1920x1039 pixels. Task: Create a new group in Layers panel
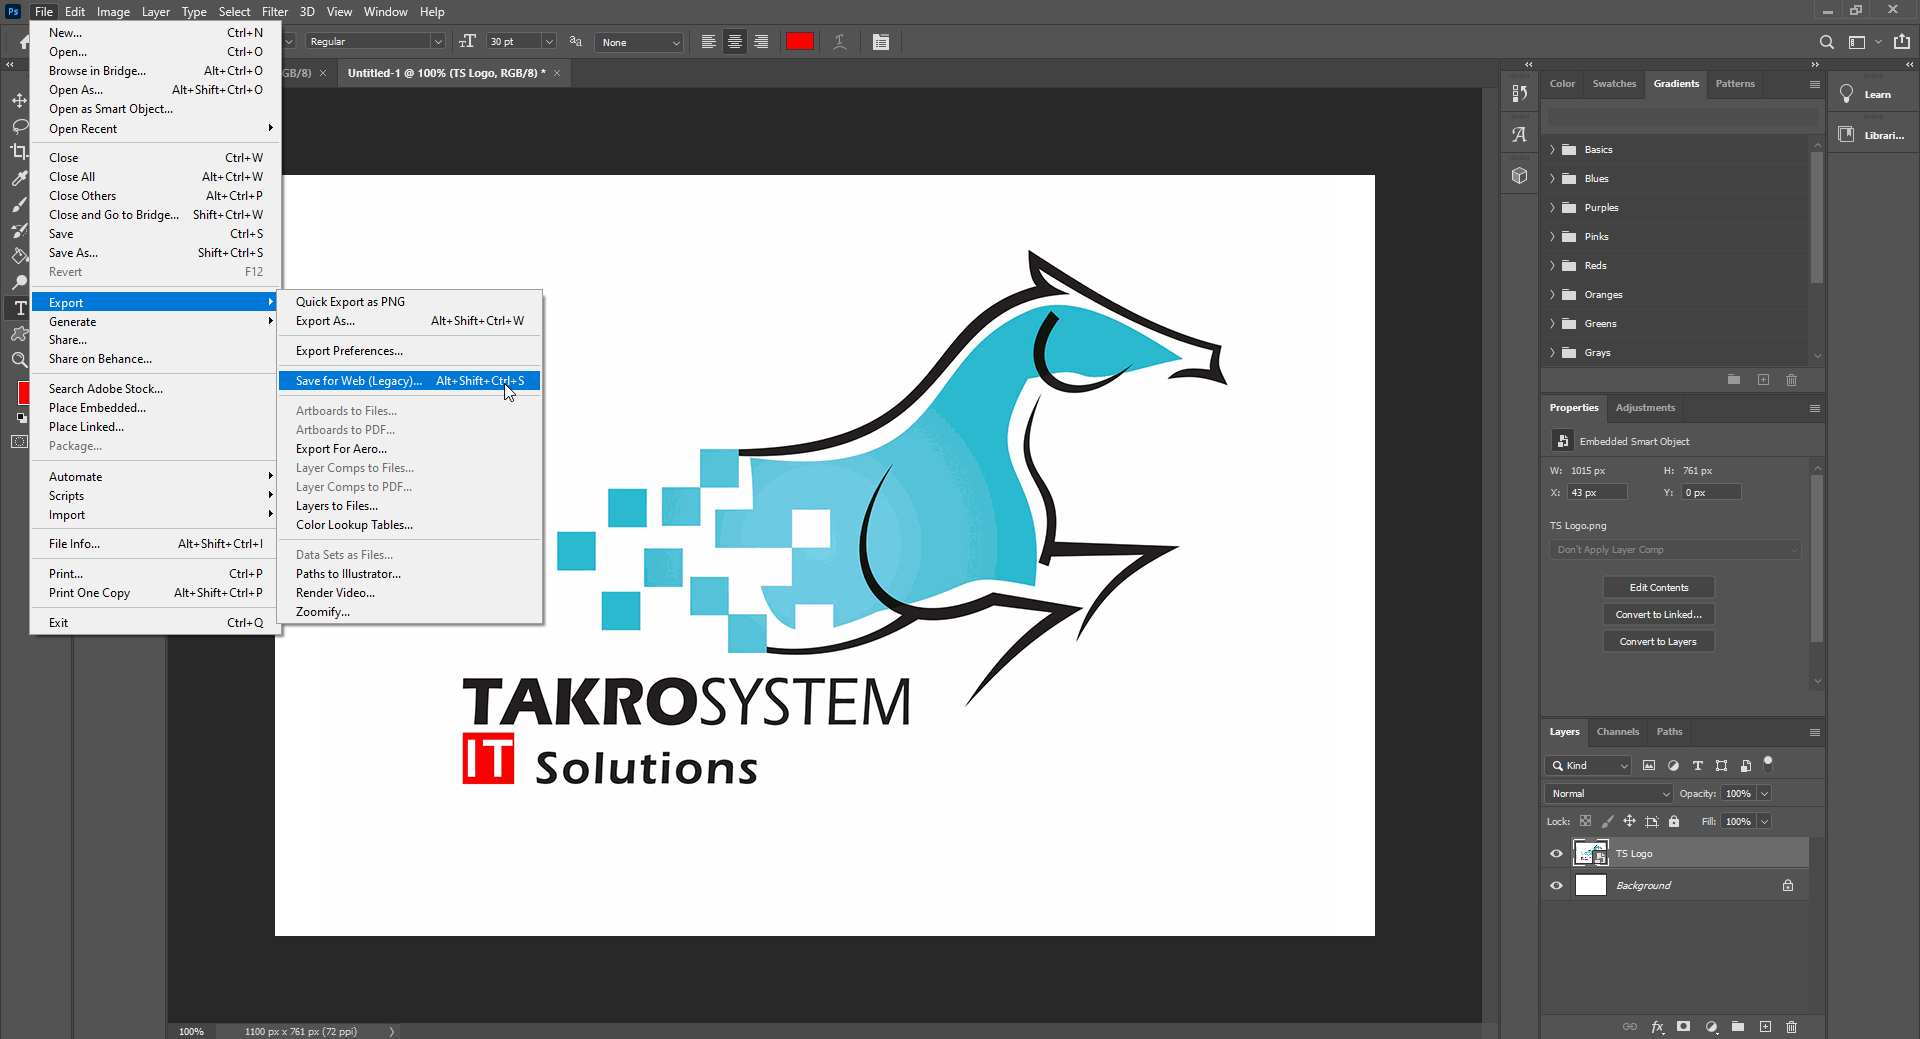[1738, 1027]
